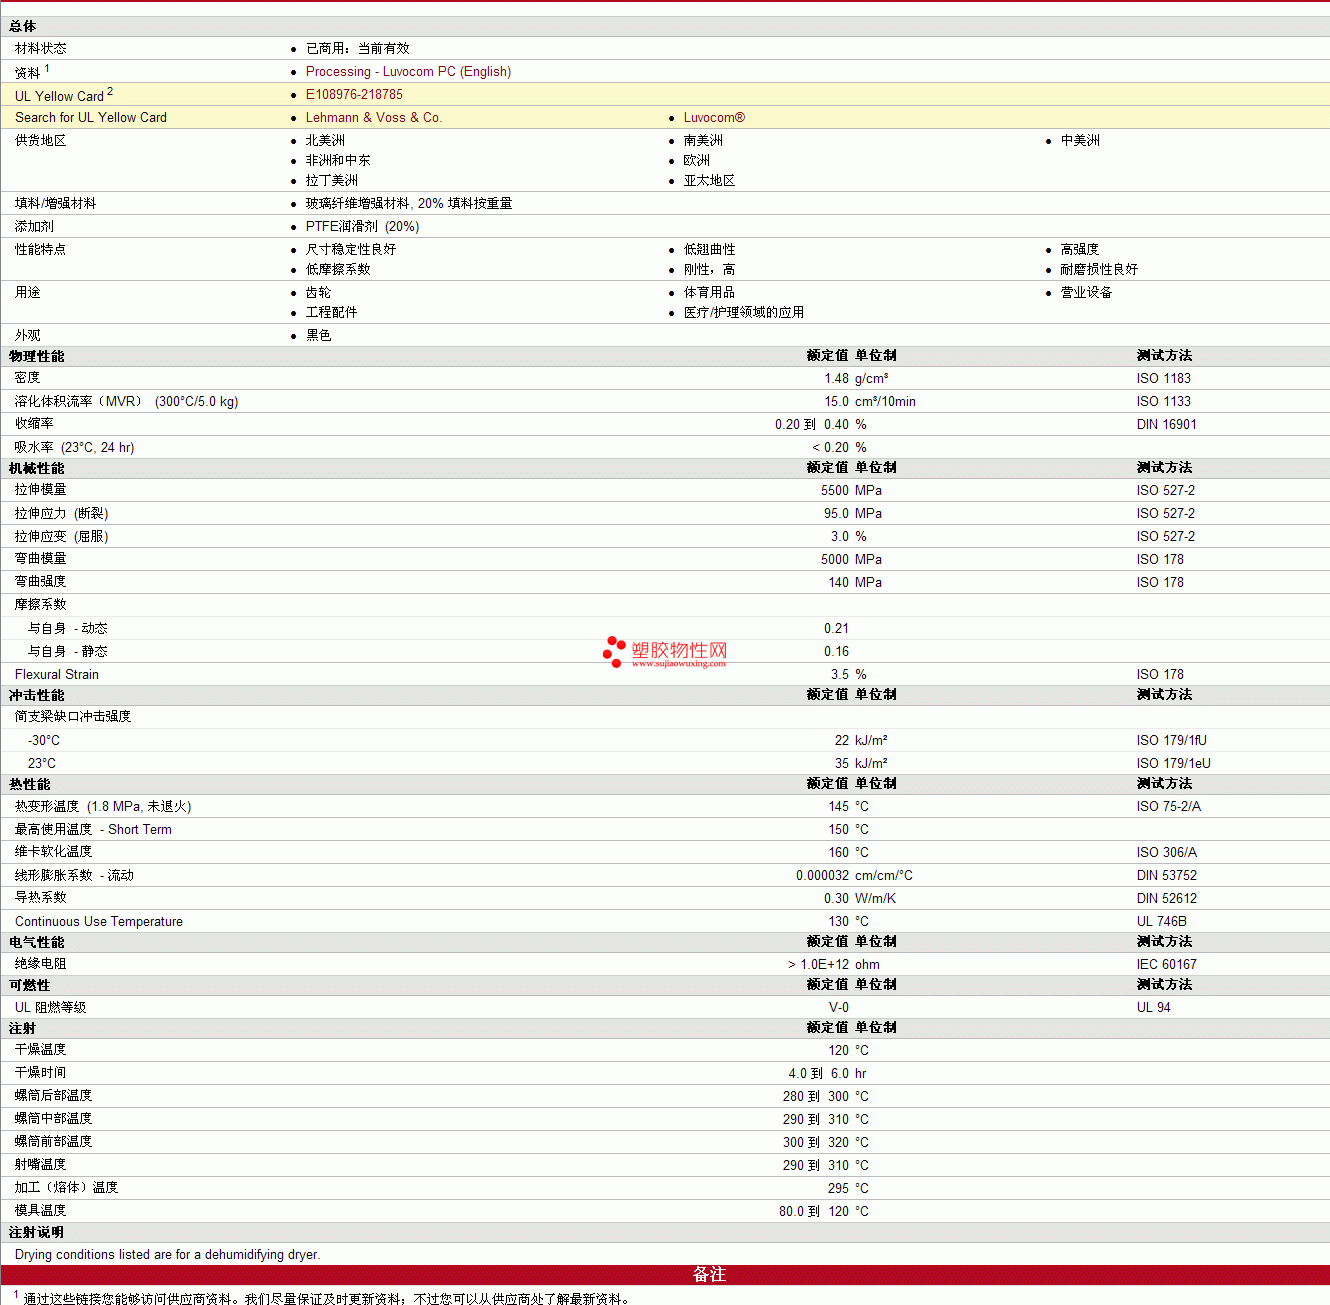Click the 齿轮 application entry

(x=318, y=293)
